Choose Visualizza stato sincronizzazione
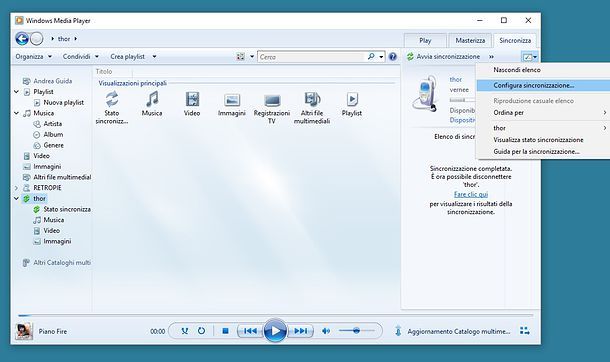Screen dimensions: 610x362 click(x=543, y=140)
